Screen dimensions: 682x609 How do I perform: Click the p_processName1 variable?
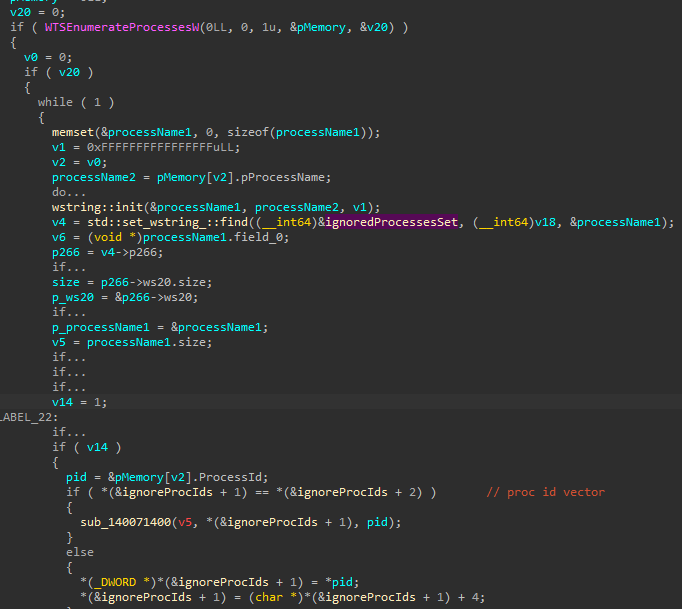(100, 327)
